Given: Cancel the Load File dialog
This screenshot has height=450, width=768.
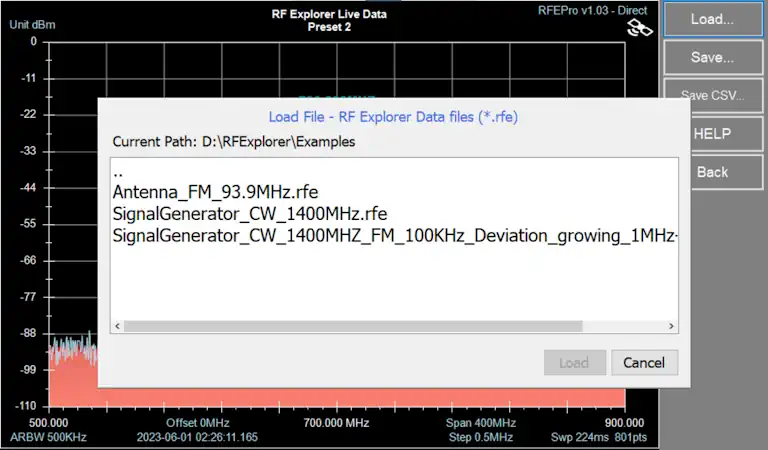Looking at the screenshot, I should tap(644, 362).
